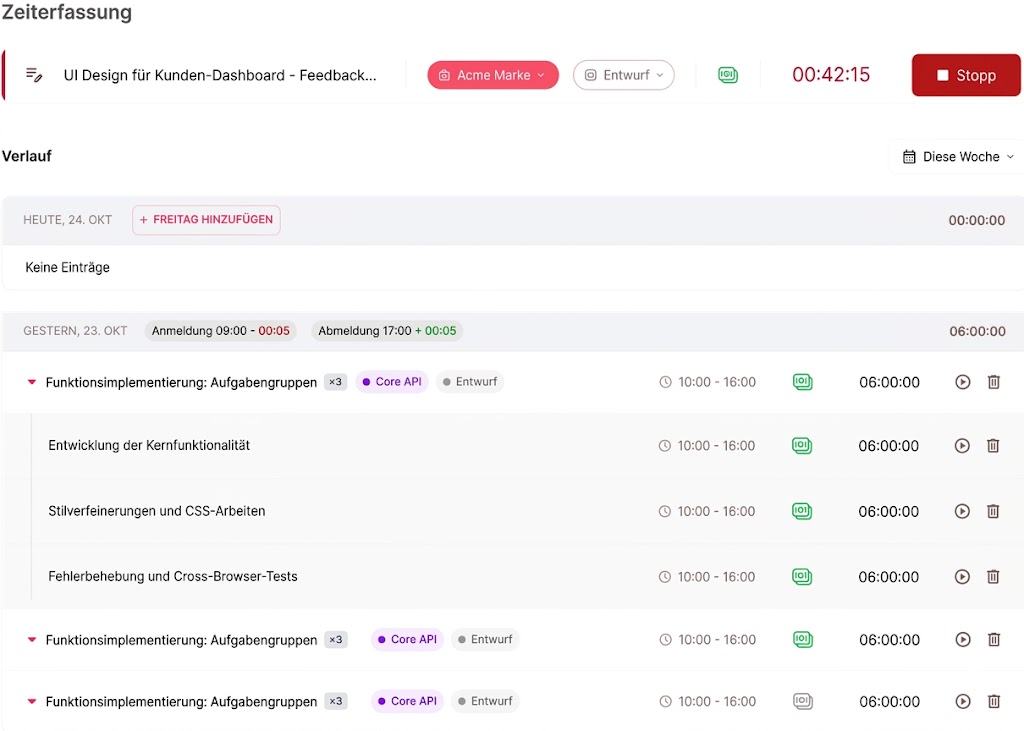Screen dimensions: 1024x731
Task: Select the 'Entwicklung der Kernfunktionalität' entry
Action: coord(149,446)
